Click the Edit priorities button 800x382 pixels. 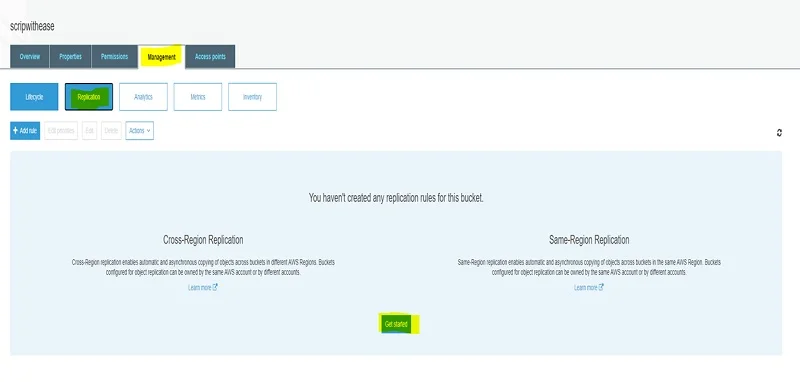pyautogui.click(x=61, y=131)
